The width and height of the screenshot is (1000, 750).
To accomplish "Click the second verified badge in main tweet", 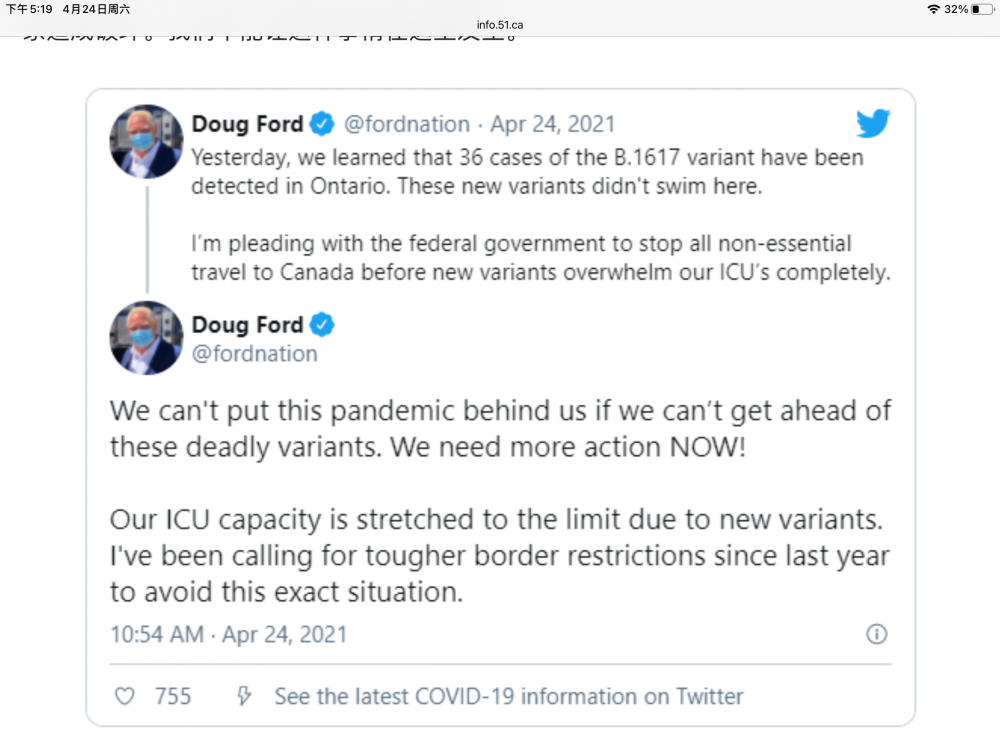I will (321, 325).
